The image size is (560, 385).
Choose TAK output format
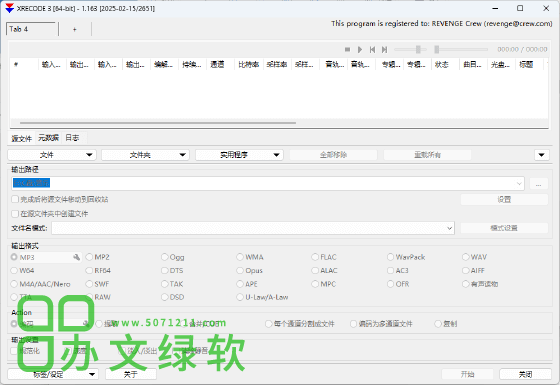[172, 284]
